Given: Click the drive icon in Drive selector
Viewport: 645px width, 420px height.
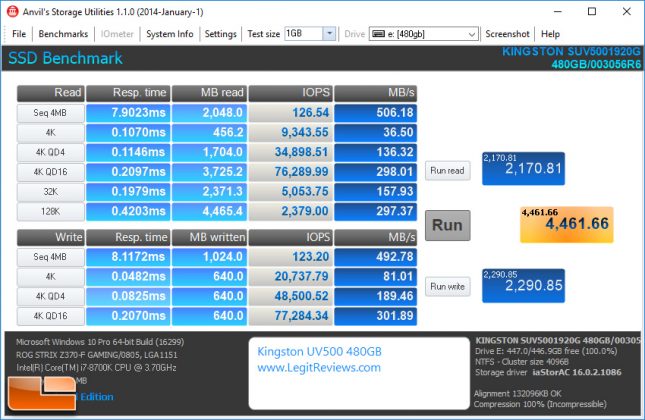Looking at the screenshot, I should [x=378, y=34].
